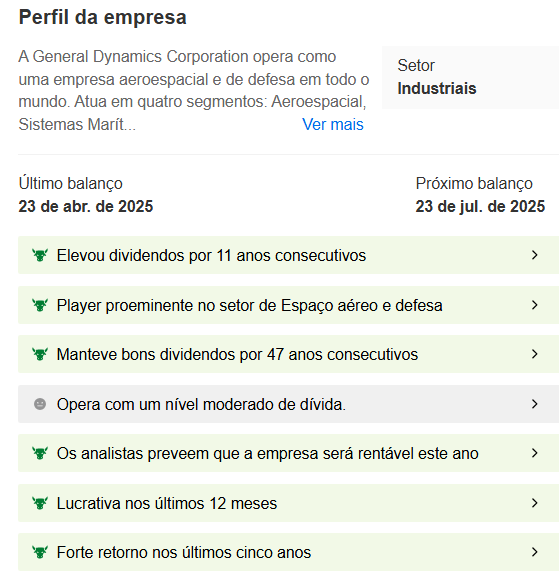The height and width of the screenshot is (572, 559).
Task: Click the General Dynamics description text
Action: (x=194, y=90)
